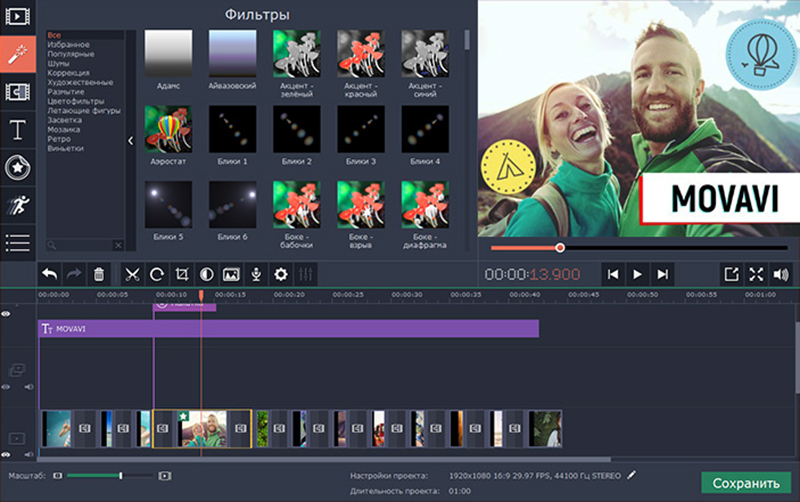Open the Stickers star icon panel
Image resolution: width=800 pixels, height=502 pixels.
coord(18,167)
